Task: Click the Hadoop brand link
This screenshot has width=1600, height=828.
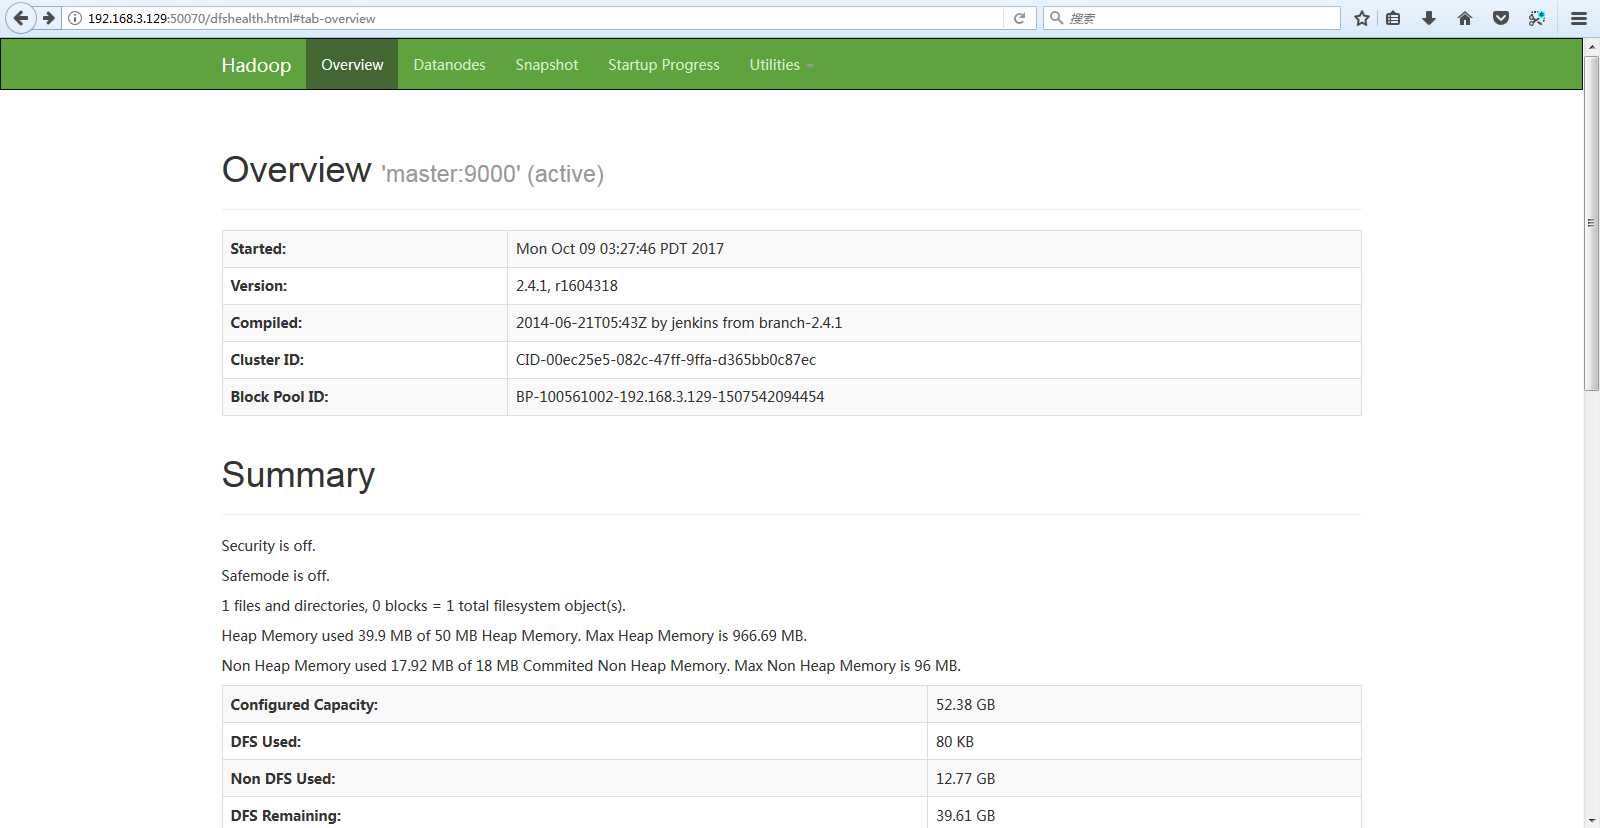Action: point(256,65)
